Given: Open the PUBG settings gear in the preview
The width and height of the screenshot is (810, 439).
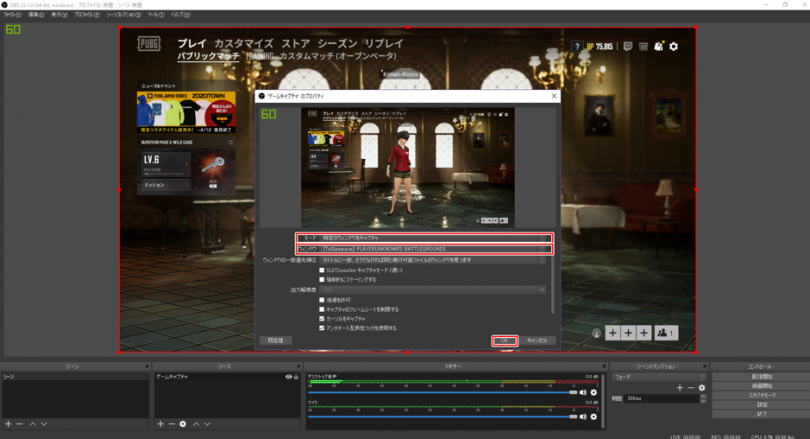Looking at the screenshot, I should pyautogui.click(x=674, y=46).
